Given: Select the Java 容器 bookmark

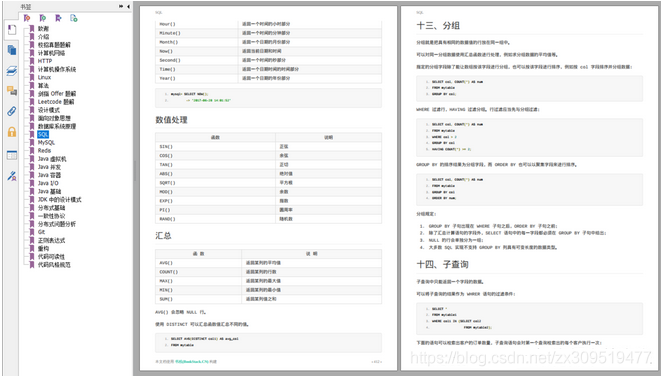Looking at the screenshot, I should pos(49,175).
